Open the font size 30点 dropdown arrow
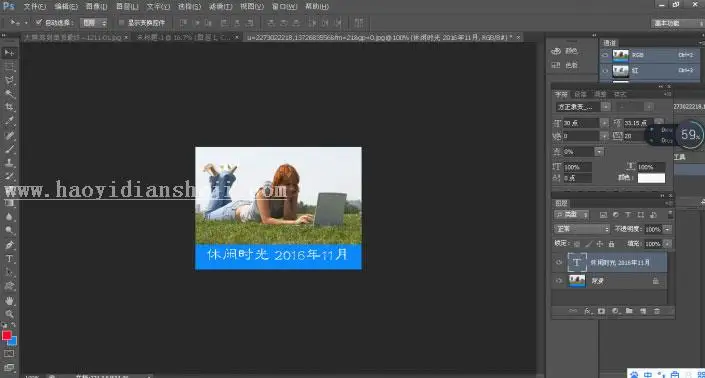705x378 pixels. click(604, 123)
